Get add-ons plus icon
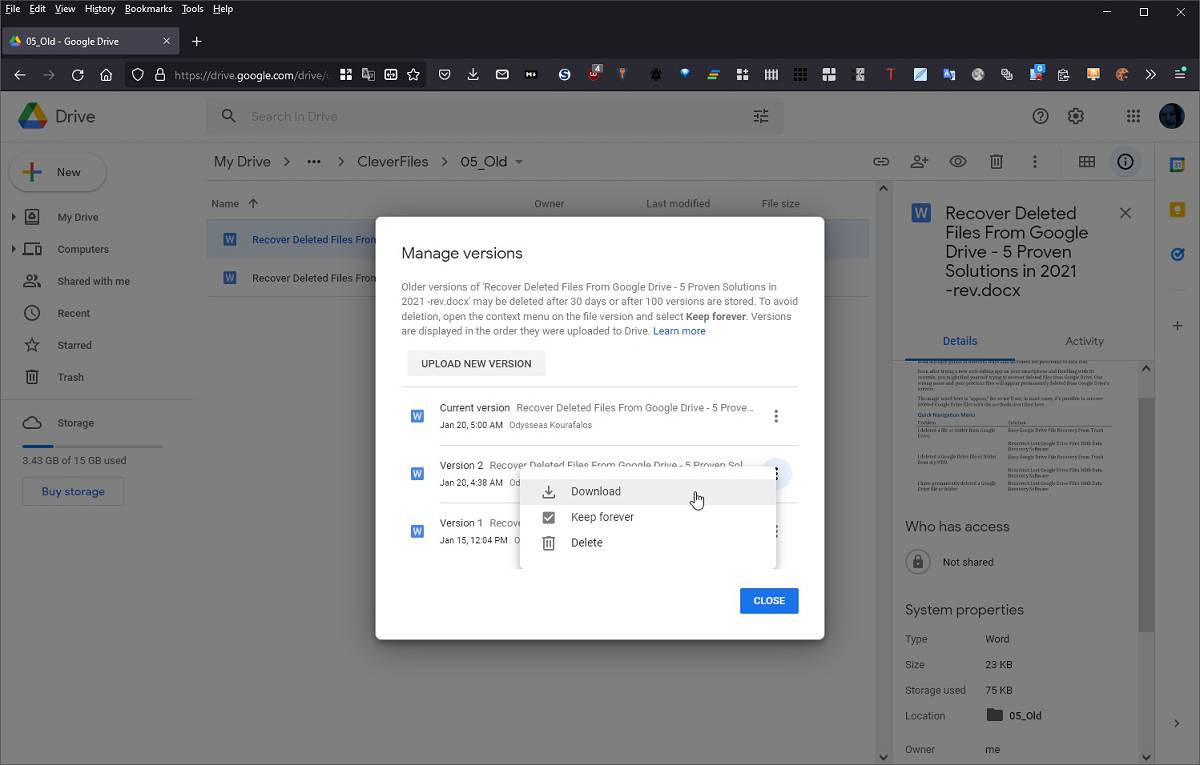 [x=1177, y=326]
